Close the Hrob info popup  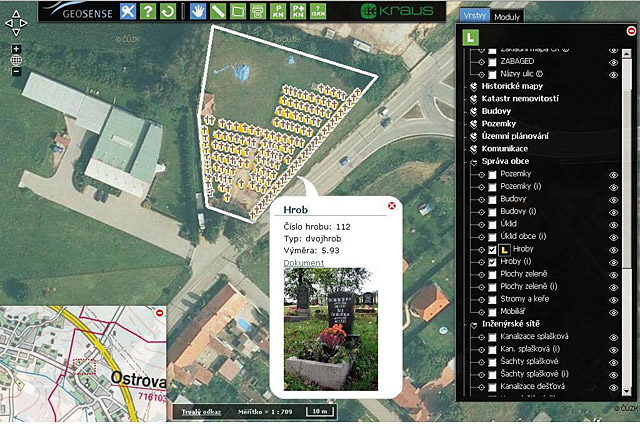click(392, 205)
